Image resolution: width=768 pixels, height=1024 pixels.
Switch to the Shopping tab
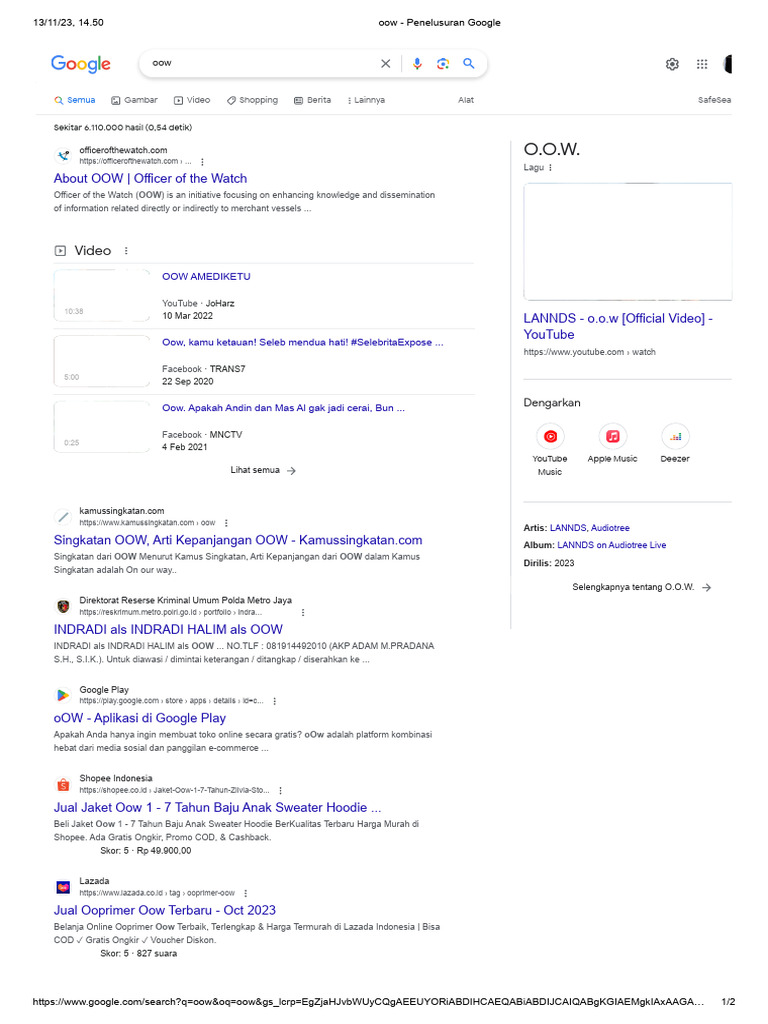pos(252,100)
